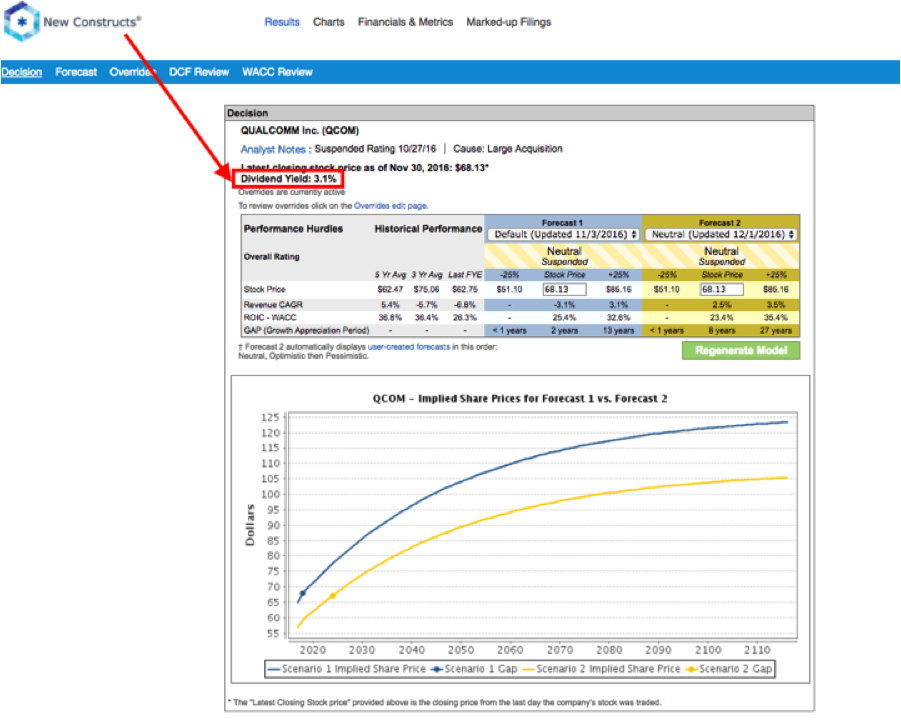
Task: Open the Results menu item
Action: (x=282, y=22)
